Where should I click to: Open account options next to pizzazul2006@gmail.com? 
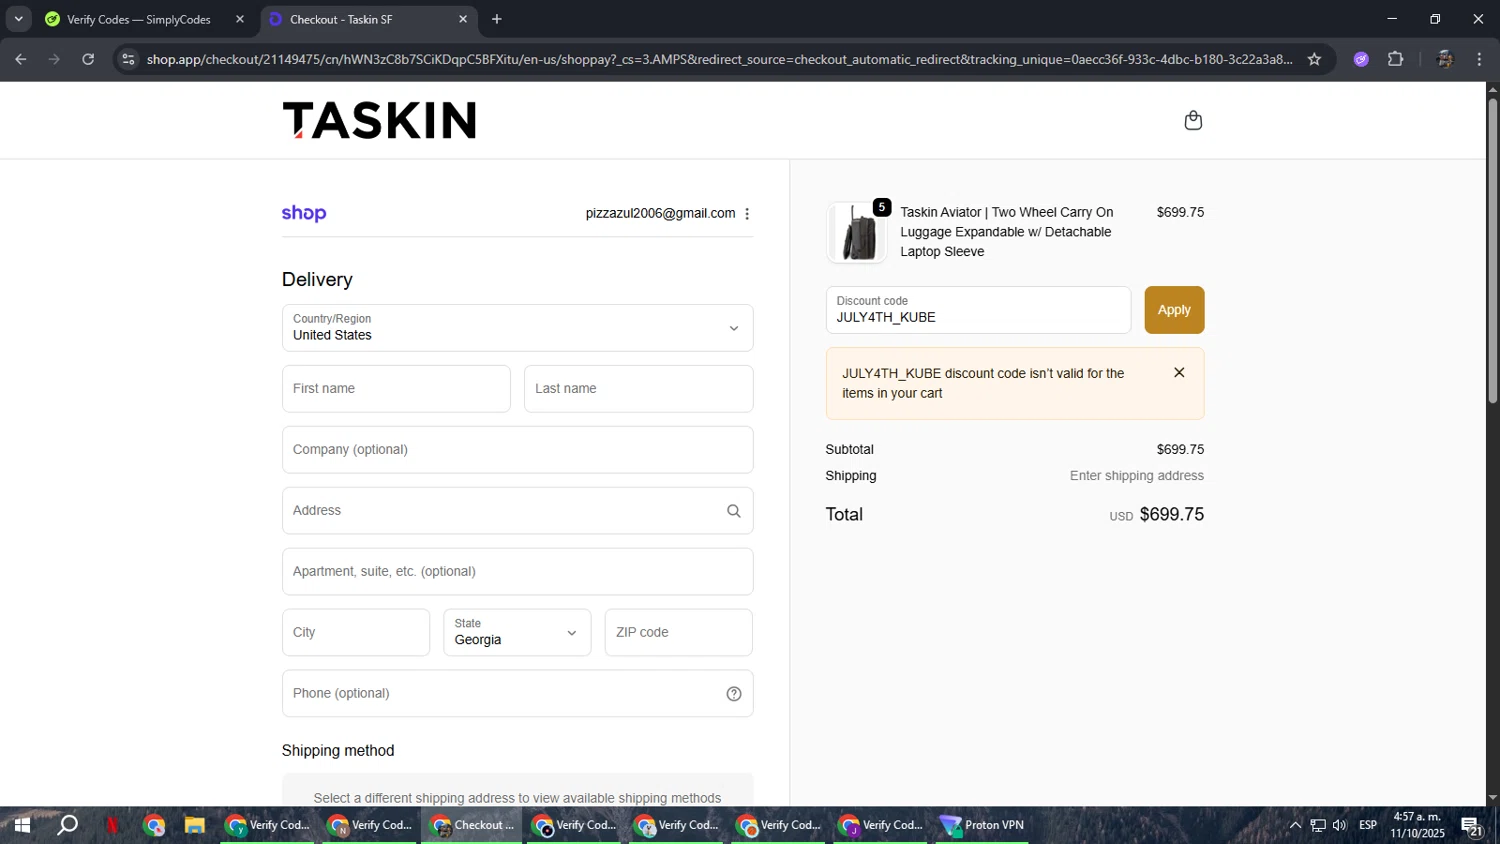(747, 214)
